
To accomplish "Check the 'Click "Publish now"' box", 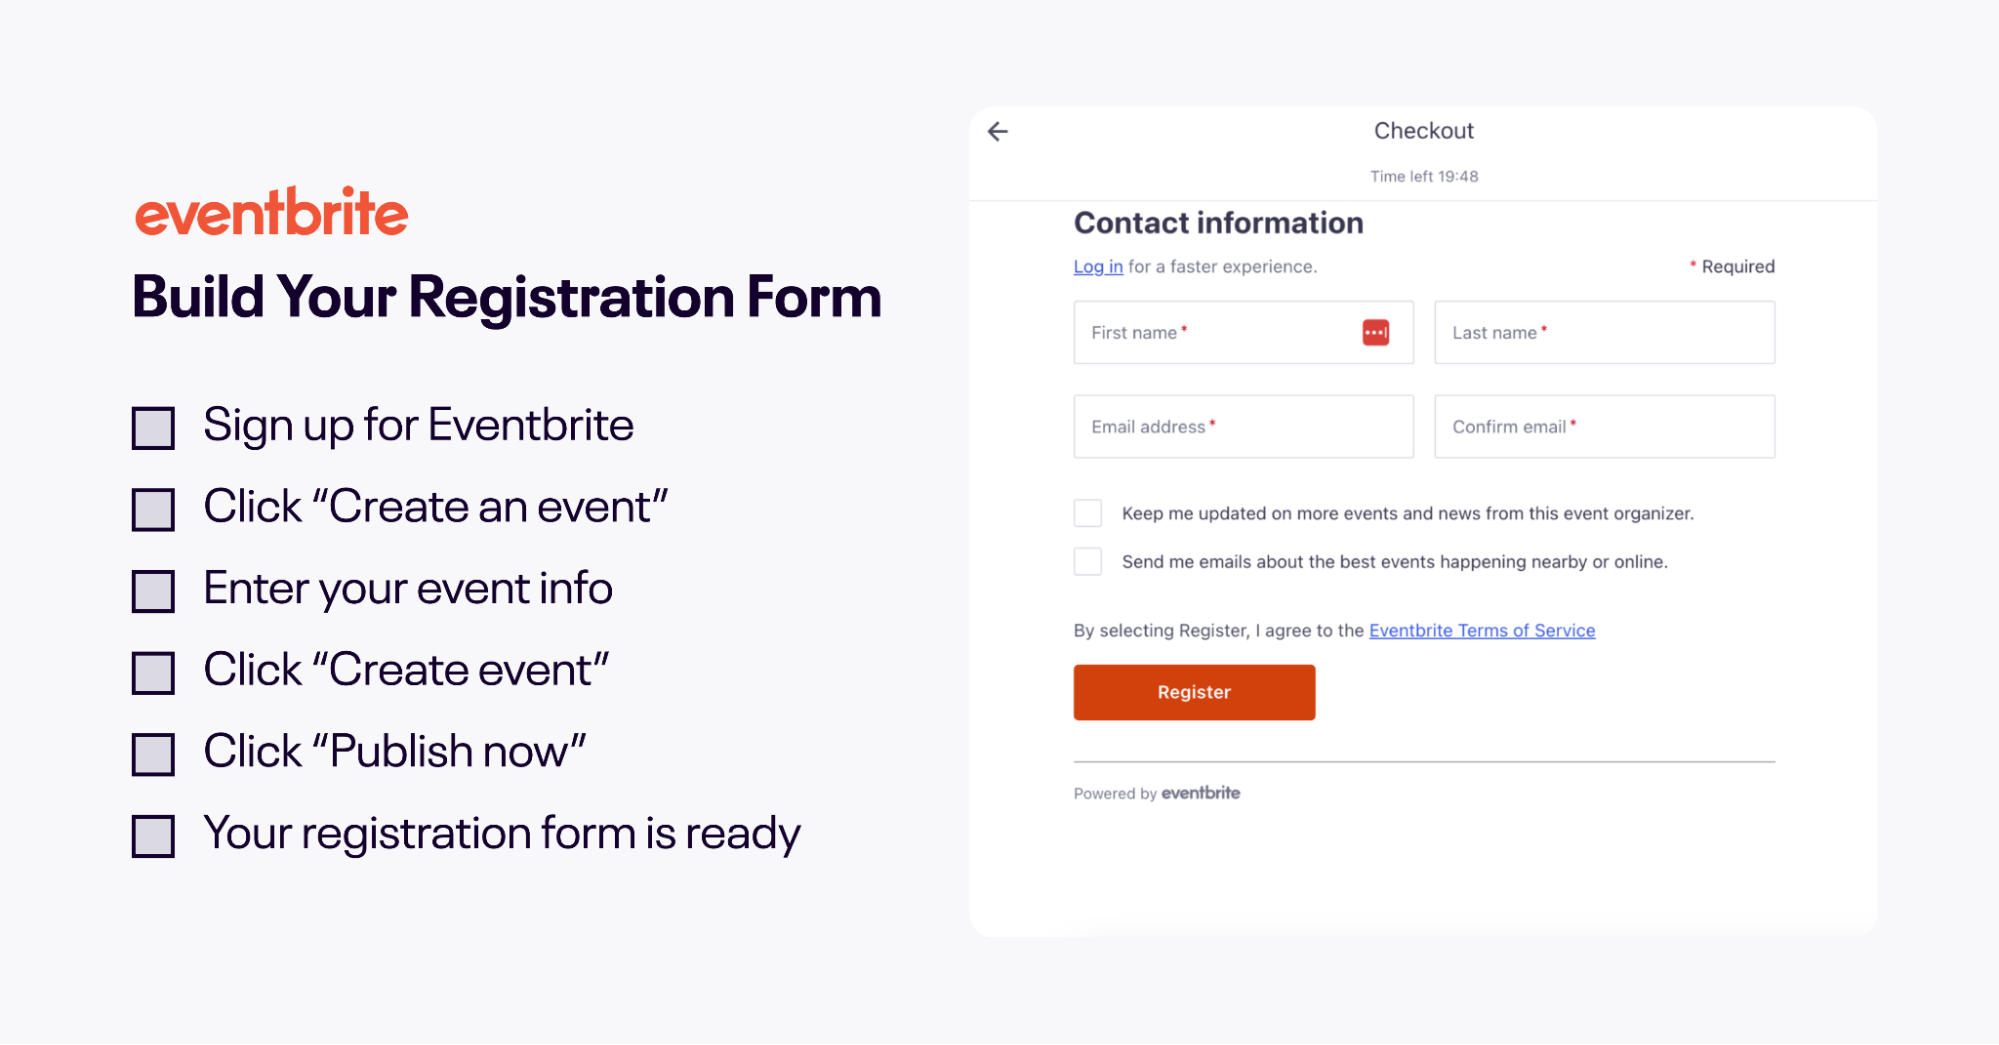I will click(x=153, y=754).
